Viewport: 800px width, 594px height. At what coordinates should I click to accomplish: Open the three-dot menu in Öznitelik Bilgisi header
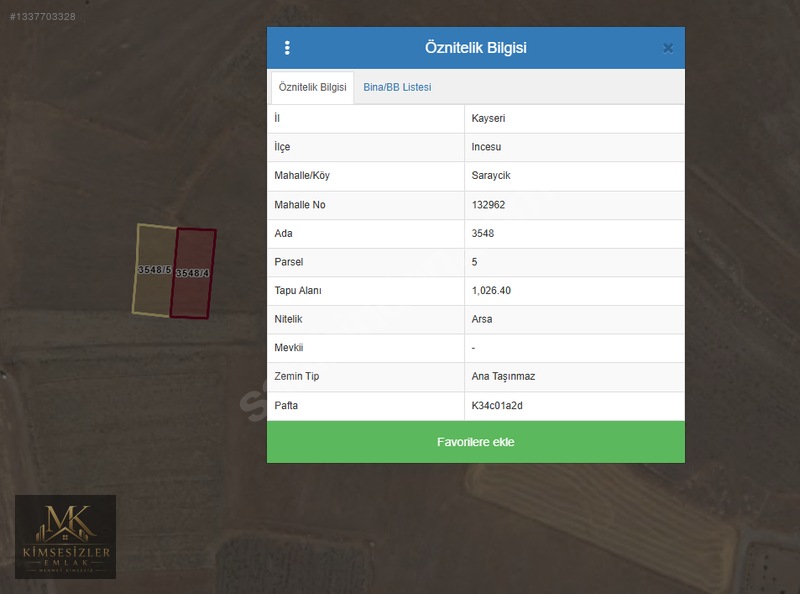[287, 48]
